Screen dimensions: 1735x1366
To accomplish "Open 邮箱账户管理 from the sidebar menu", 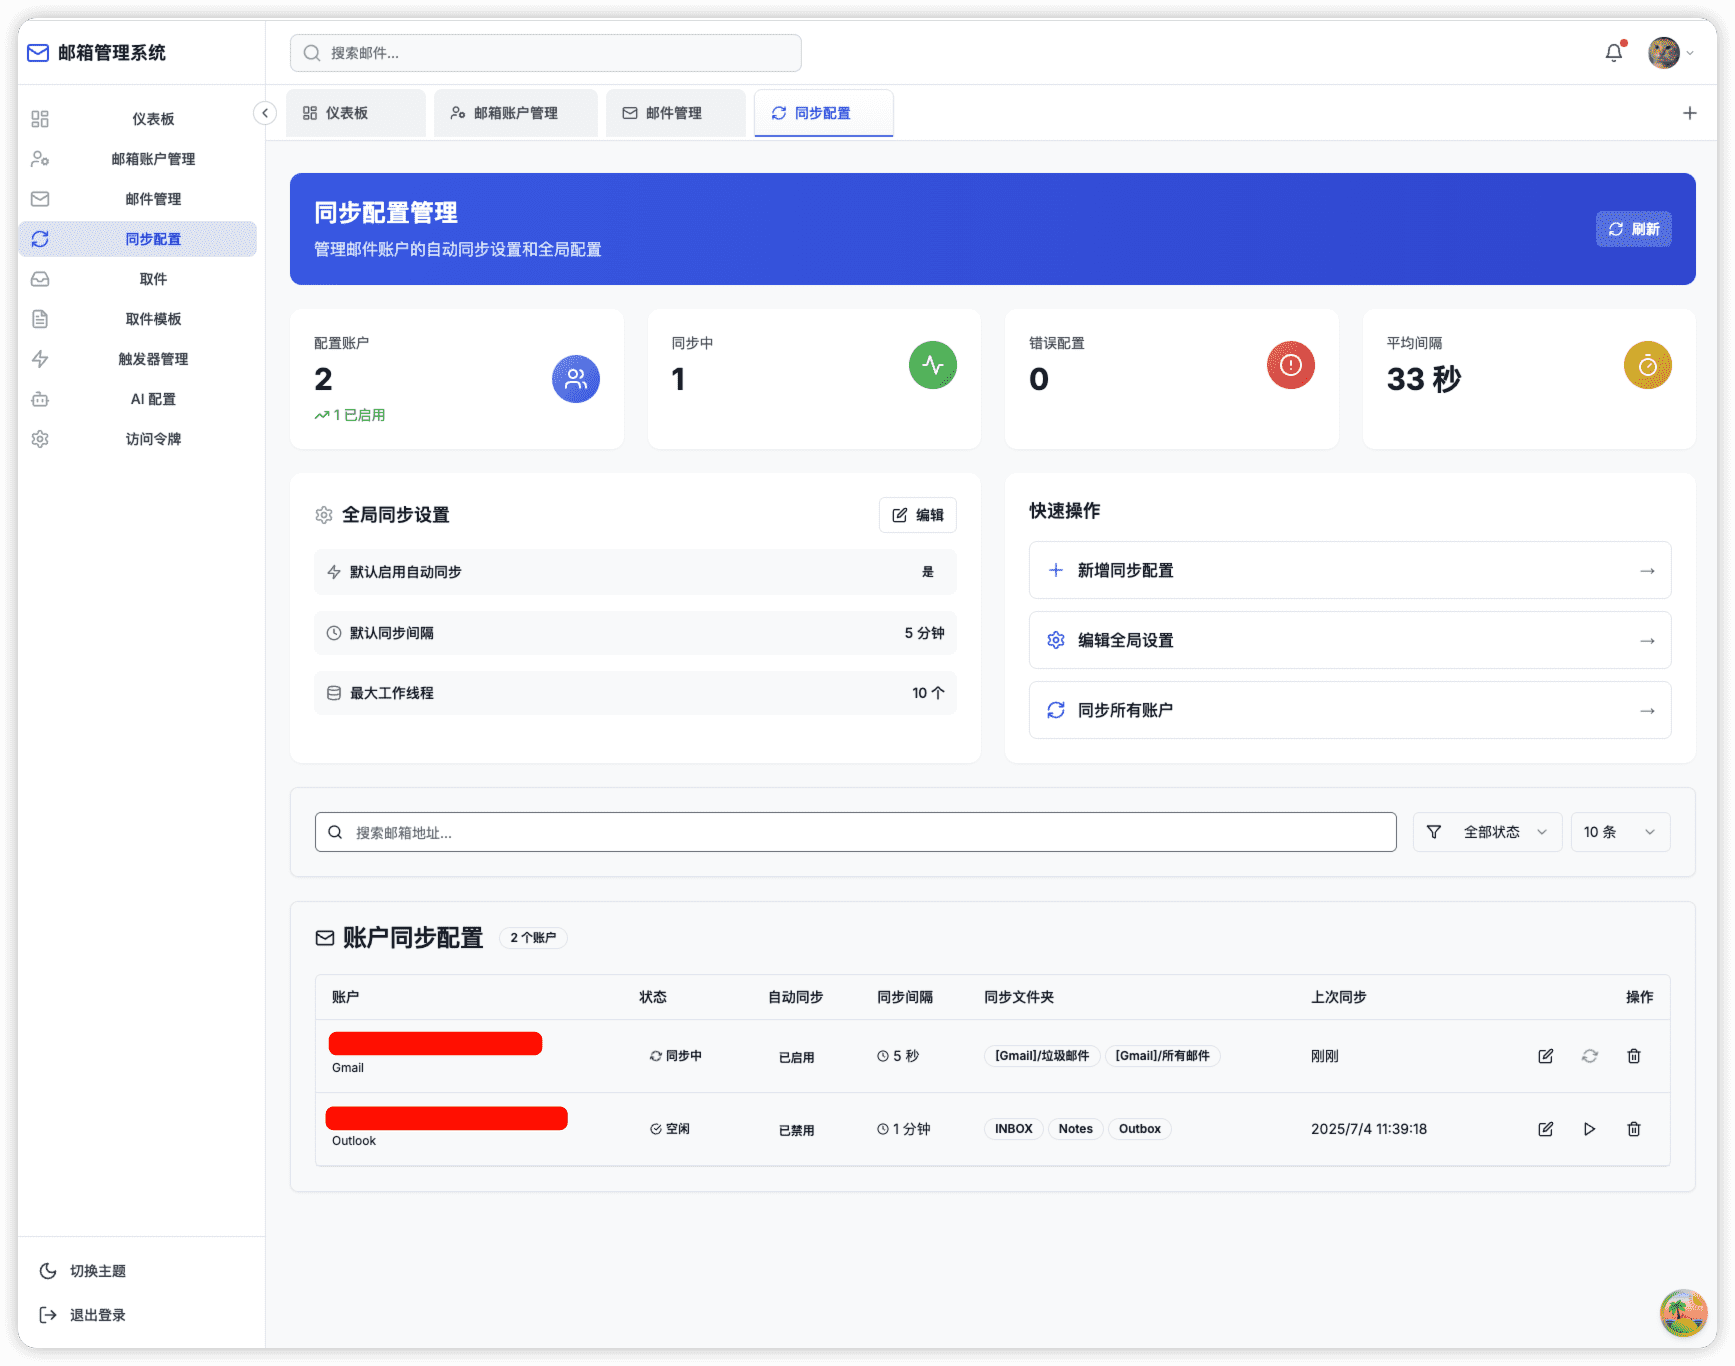I will 138,159.
